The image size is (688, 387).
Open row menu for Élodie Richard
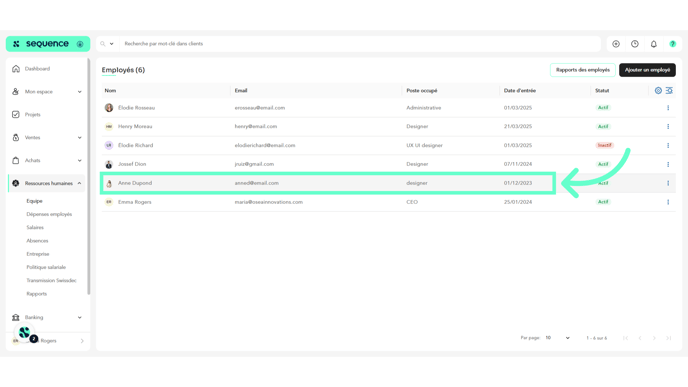[668, 145]
